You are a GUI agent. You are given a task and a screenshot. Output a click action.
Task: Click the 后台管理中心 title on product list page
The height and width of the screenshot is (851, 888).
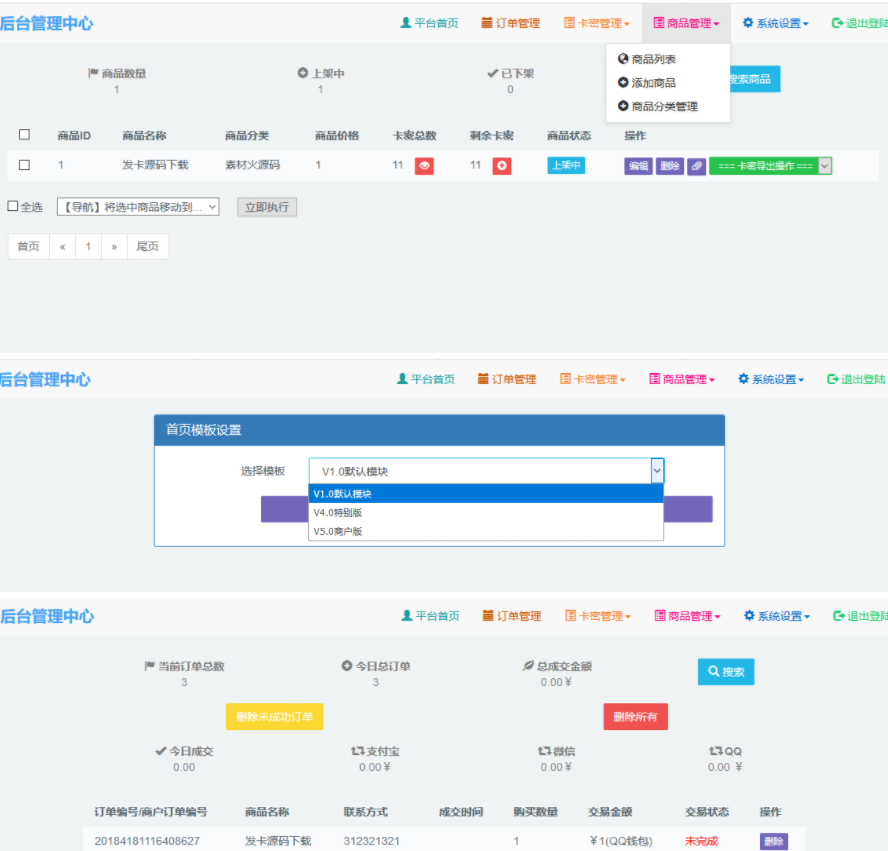tap(46, 23)
